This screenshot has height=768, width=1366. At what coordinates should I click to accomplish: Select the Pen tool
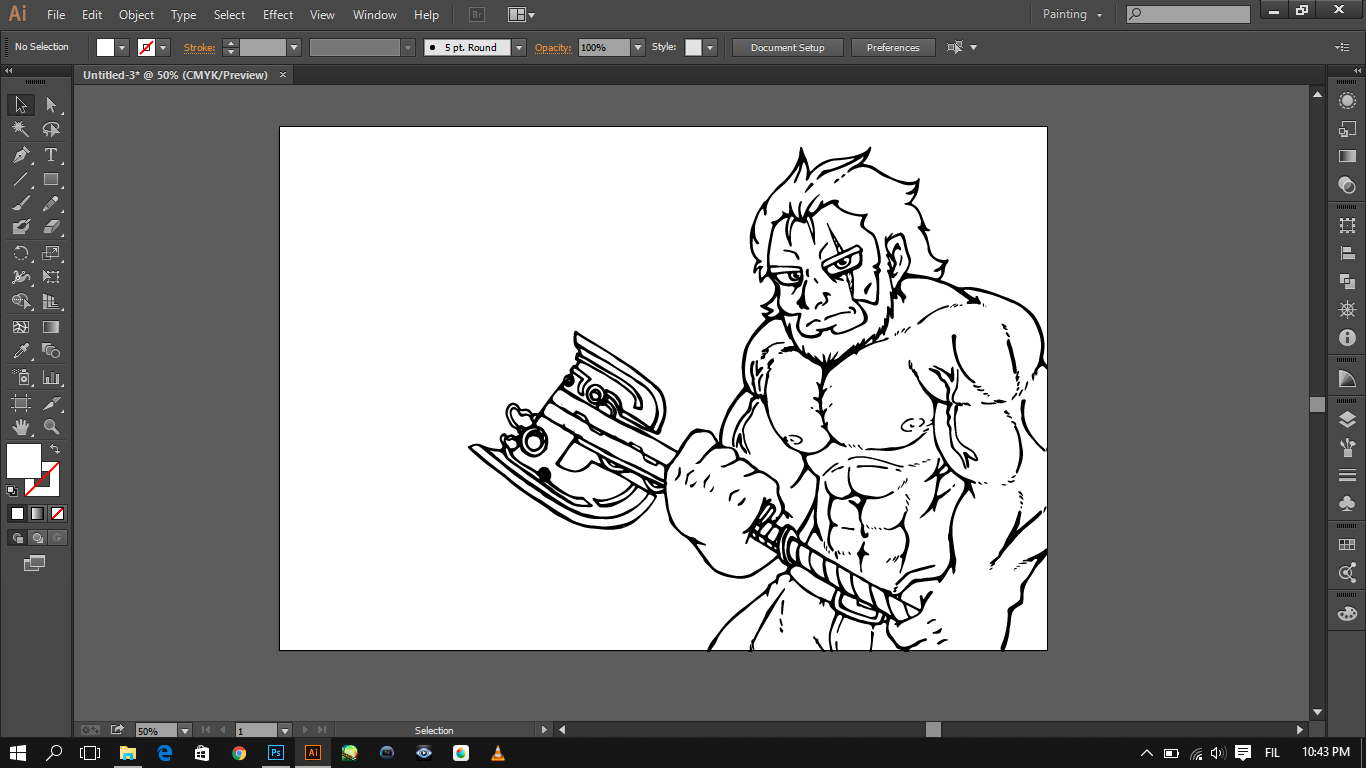tap(21, 155)
